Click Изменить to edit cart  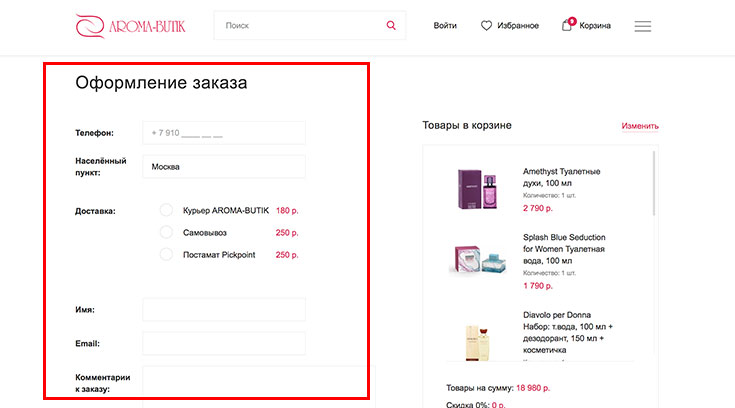(639, 126)
